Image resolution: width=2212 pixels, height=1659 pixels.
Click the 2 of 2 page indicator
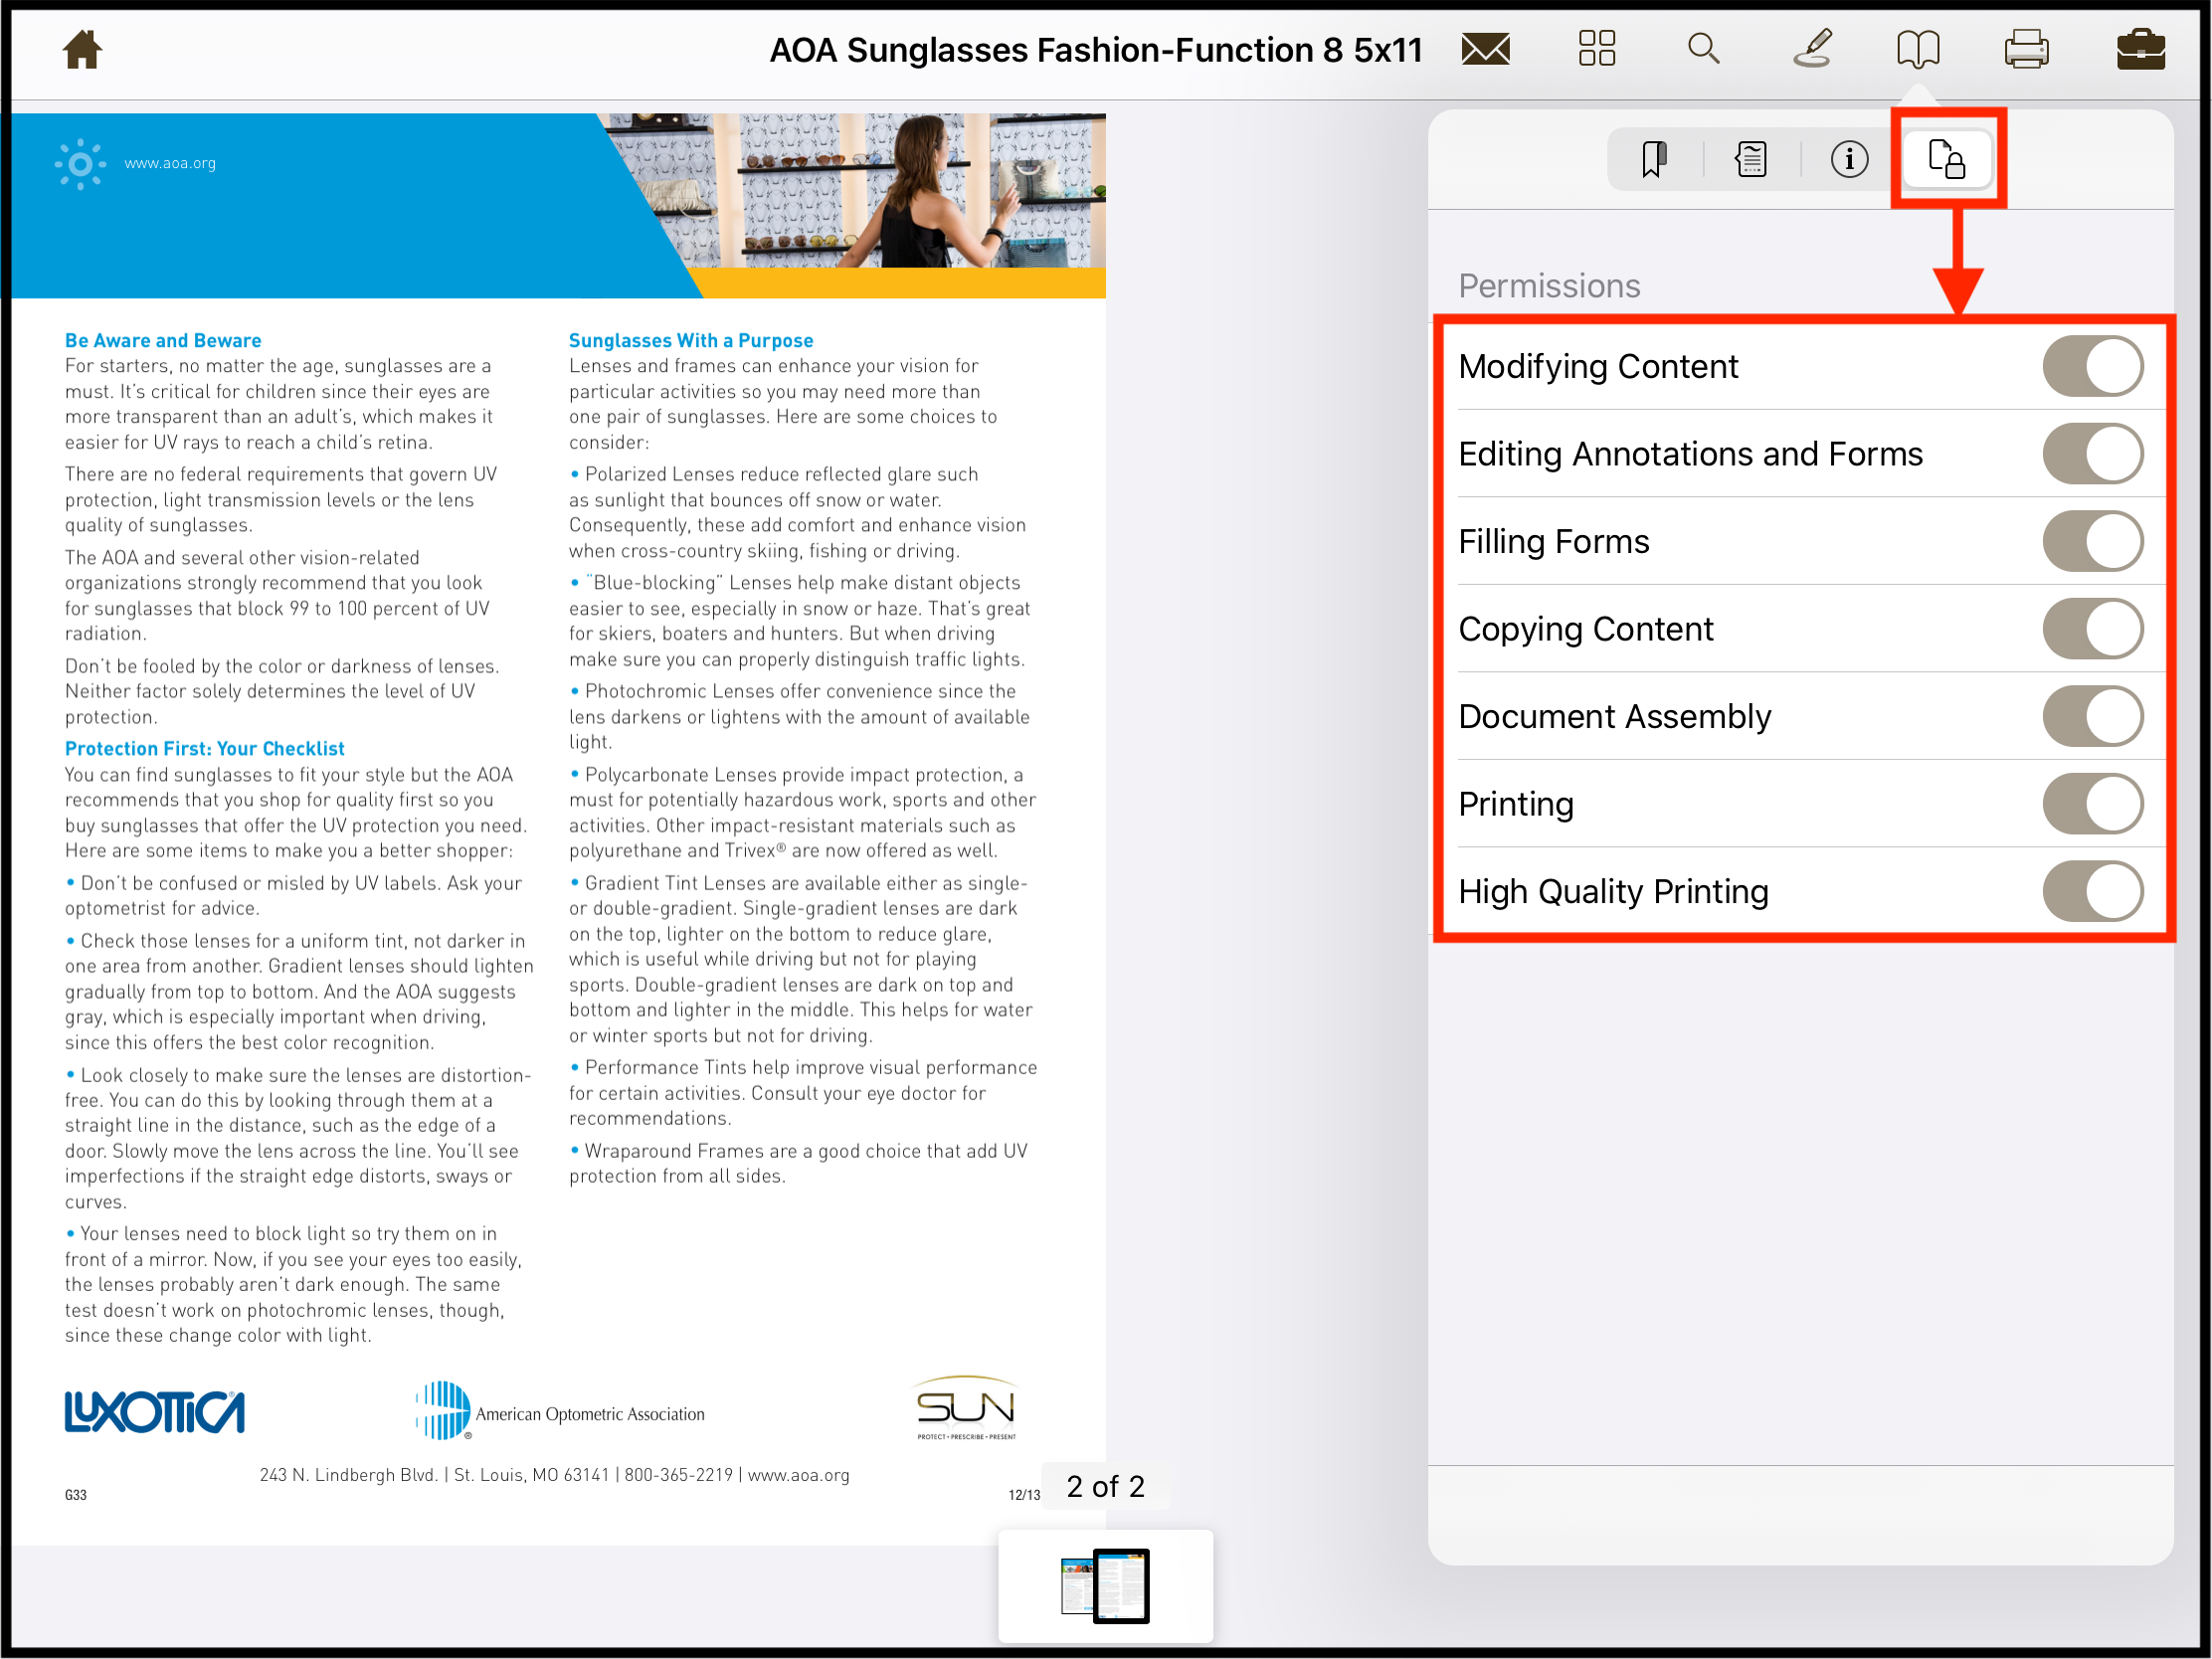click(x=1104, y=1486)
